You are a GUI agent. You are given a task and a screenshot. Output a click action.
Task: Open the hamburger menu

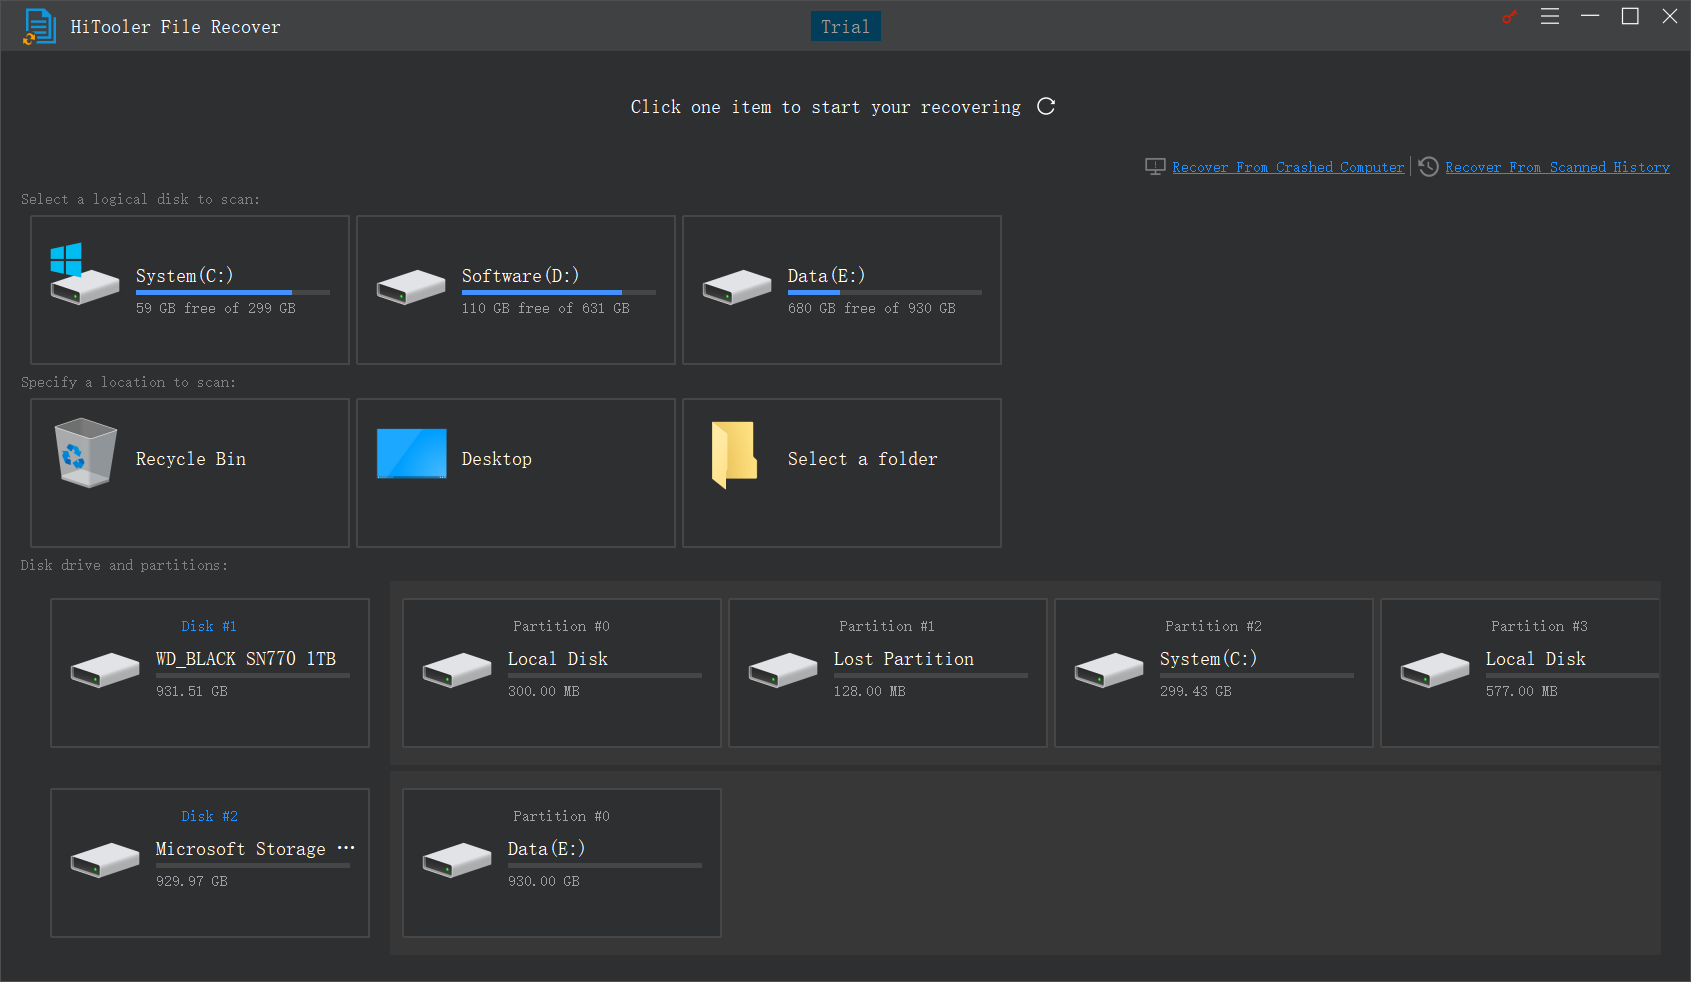(1549, 16)
